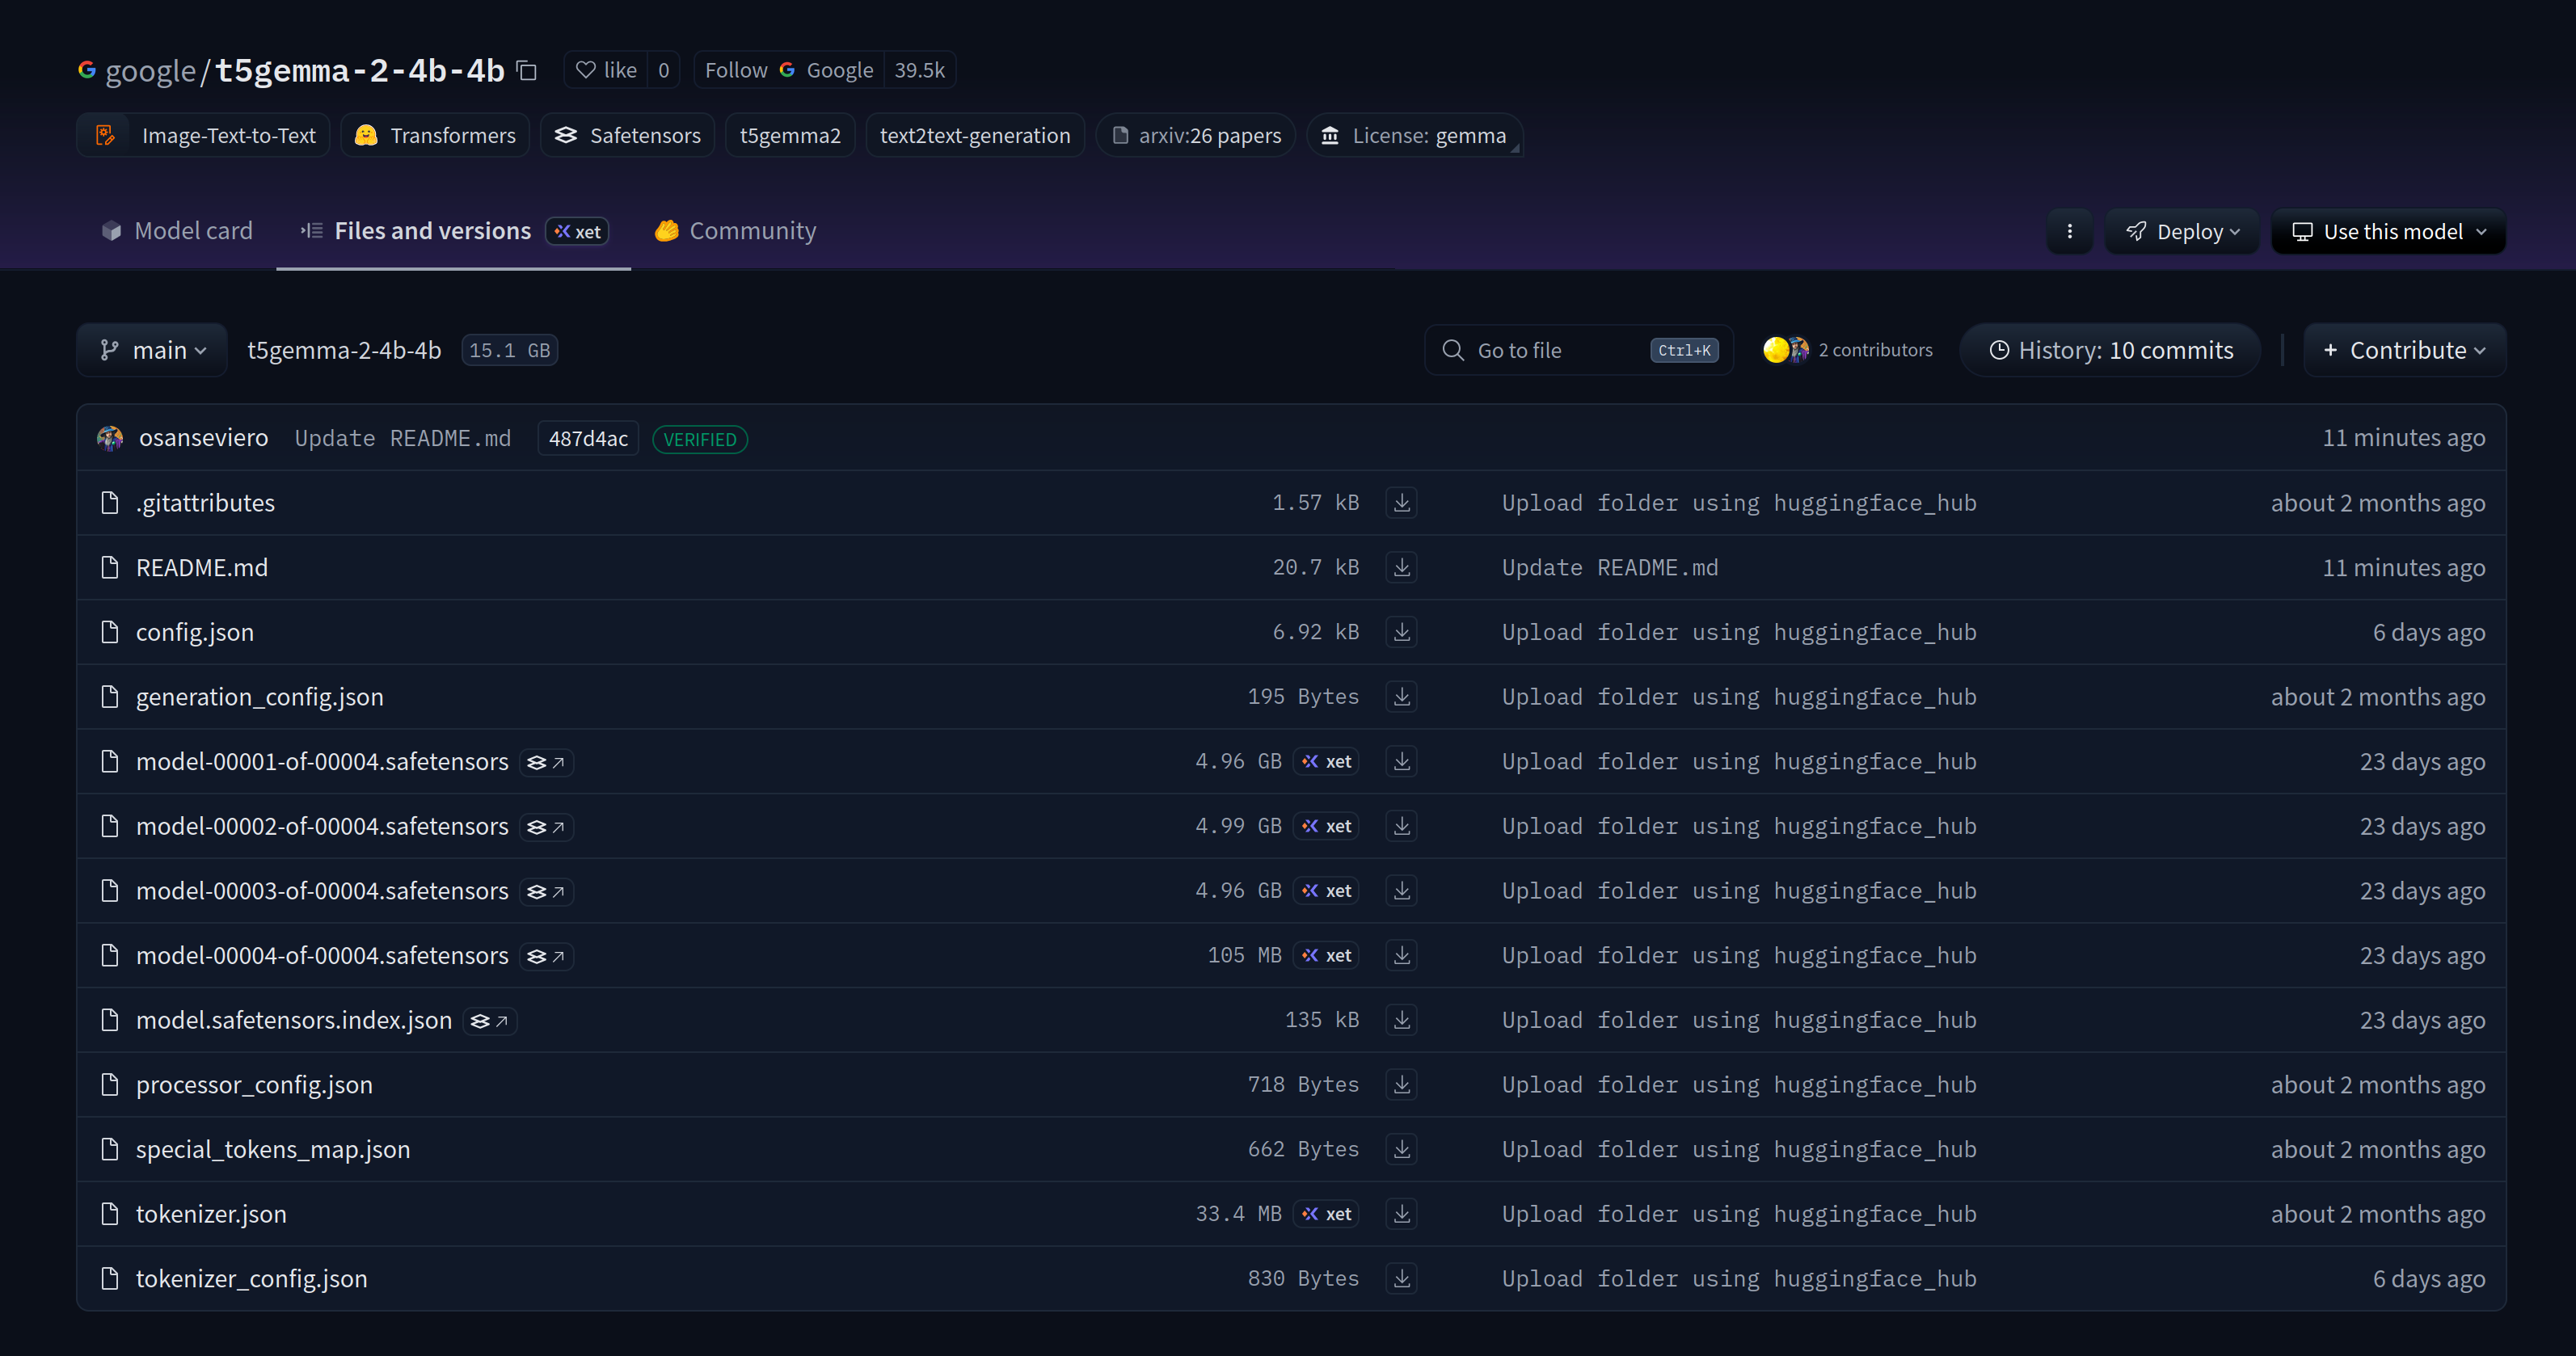The width and height of the screenshot is (2576, 1356).
Task: Open the three-dot more options menu
Action: coord(2069,232)
